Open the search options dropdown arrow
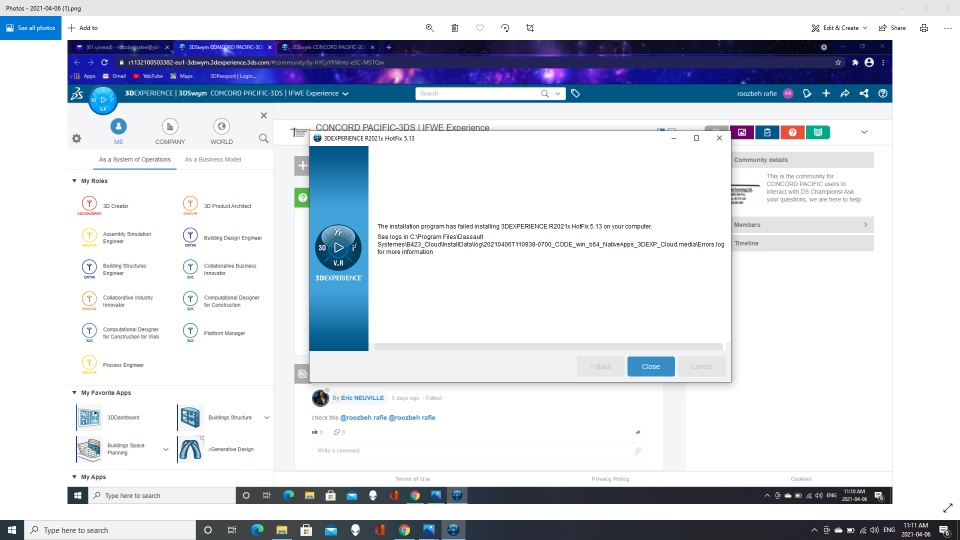Screen dimensions: 960x540 click(558, 94)
